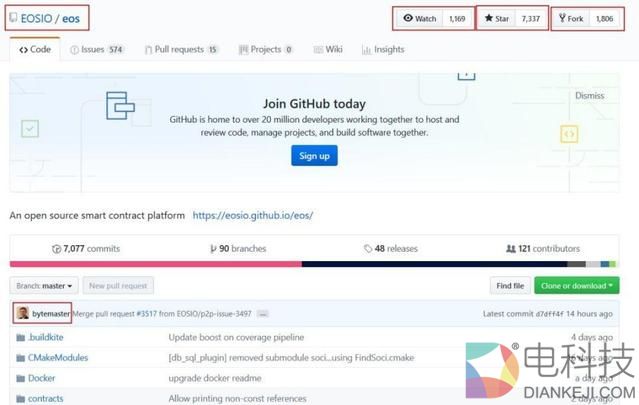Expand the Clone or download dropdown
The height and width of the screenshot is (405, 639).
[576, 286]
